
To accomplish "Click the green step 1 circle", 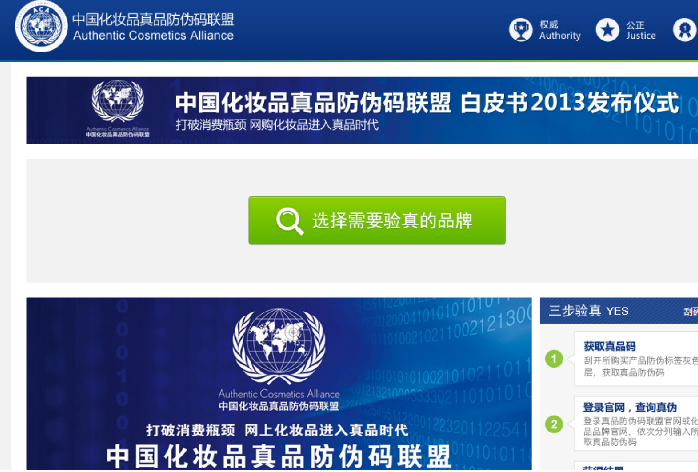I will [554, 359].
